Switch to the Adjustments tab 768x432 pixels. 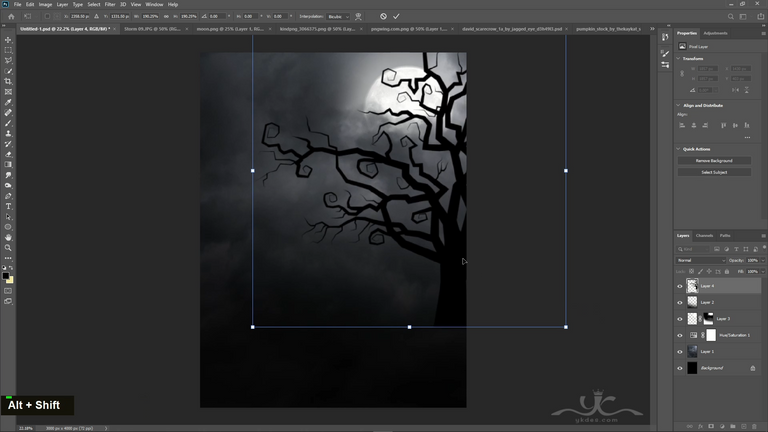click(x=715, y=33)
